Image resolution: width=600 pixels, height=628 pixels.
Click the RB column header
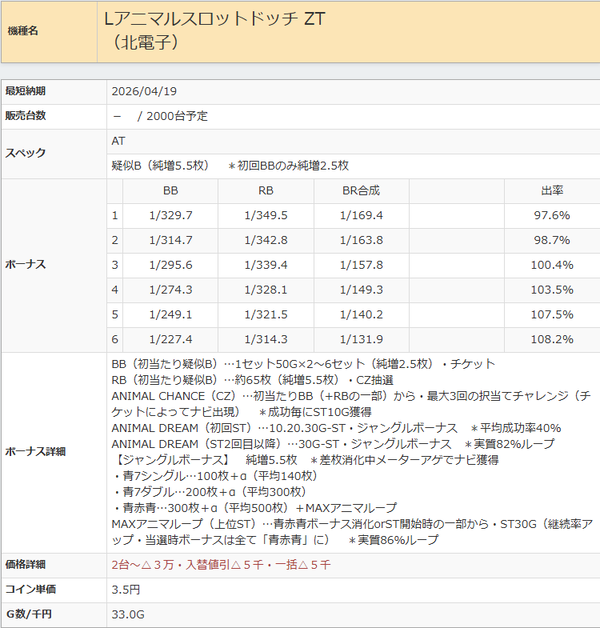266,191
